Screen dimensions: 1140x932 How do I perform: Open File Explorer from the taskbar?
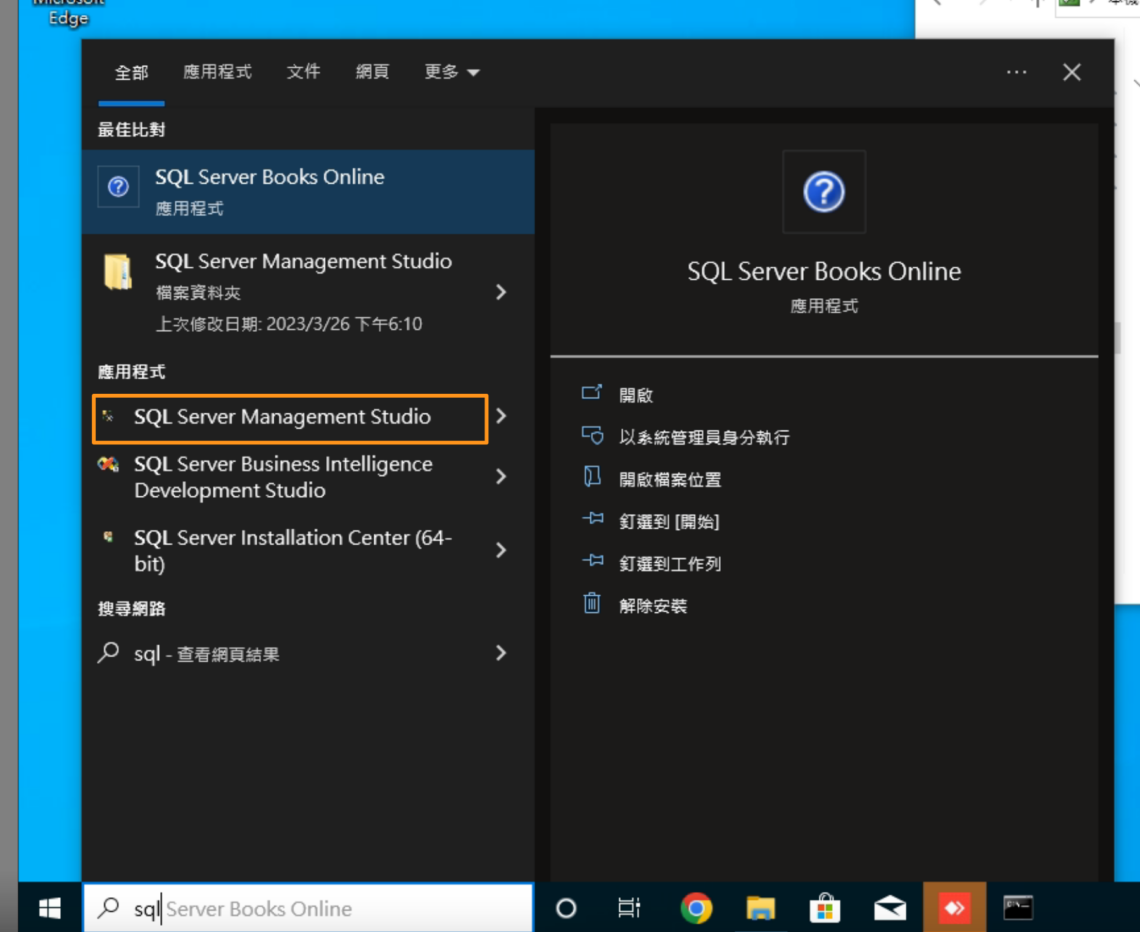coord(760,907)
